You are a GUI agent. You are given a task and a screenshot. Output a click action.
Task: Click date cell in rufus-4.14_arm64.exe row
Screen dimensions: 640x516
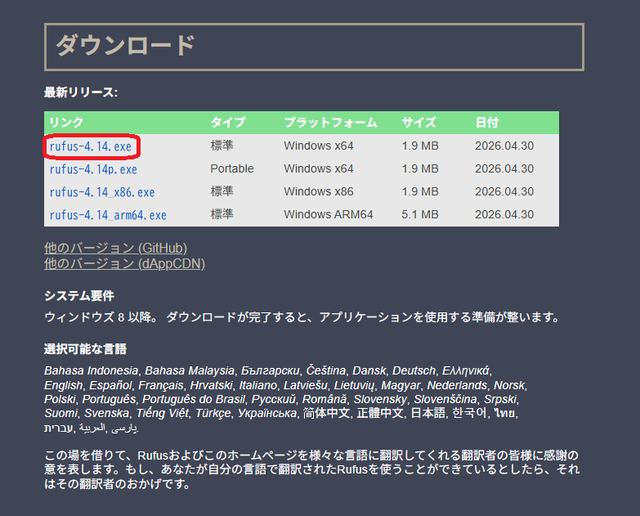tap(504, 214)
